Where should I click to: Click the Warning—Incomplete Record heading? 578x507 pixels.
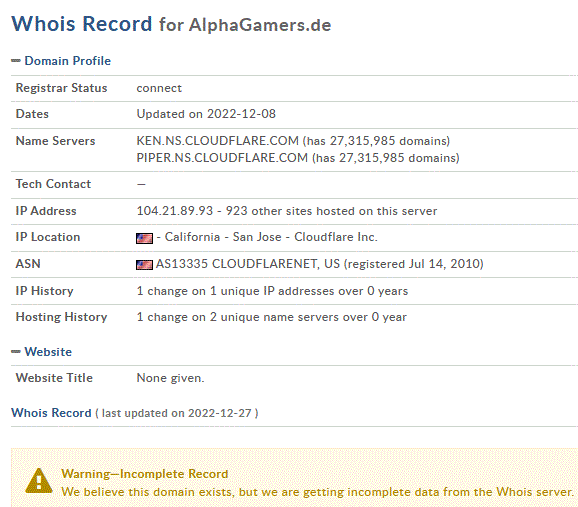tap(144, 474)
